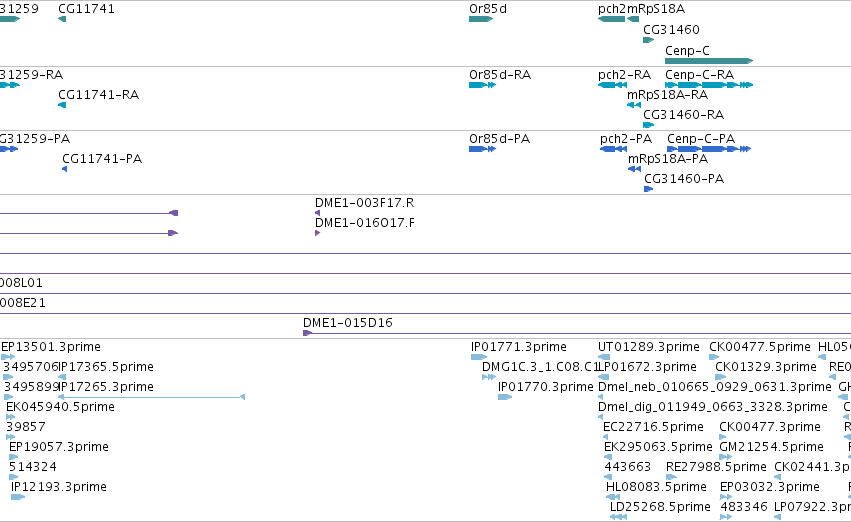The height and width of the screenshot is (522, 851).
Task: Open the GM21254.5prime EST label
Action: coord(772,447)
